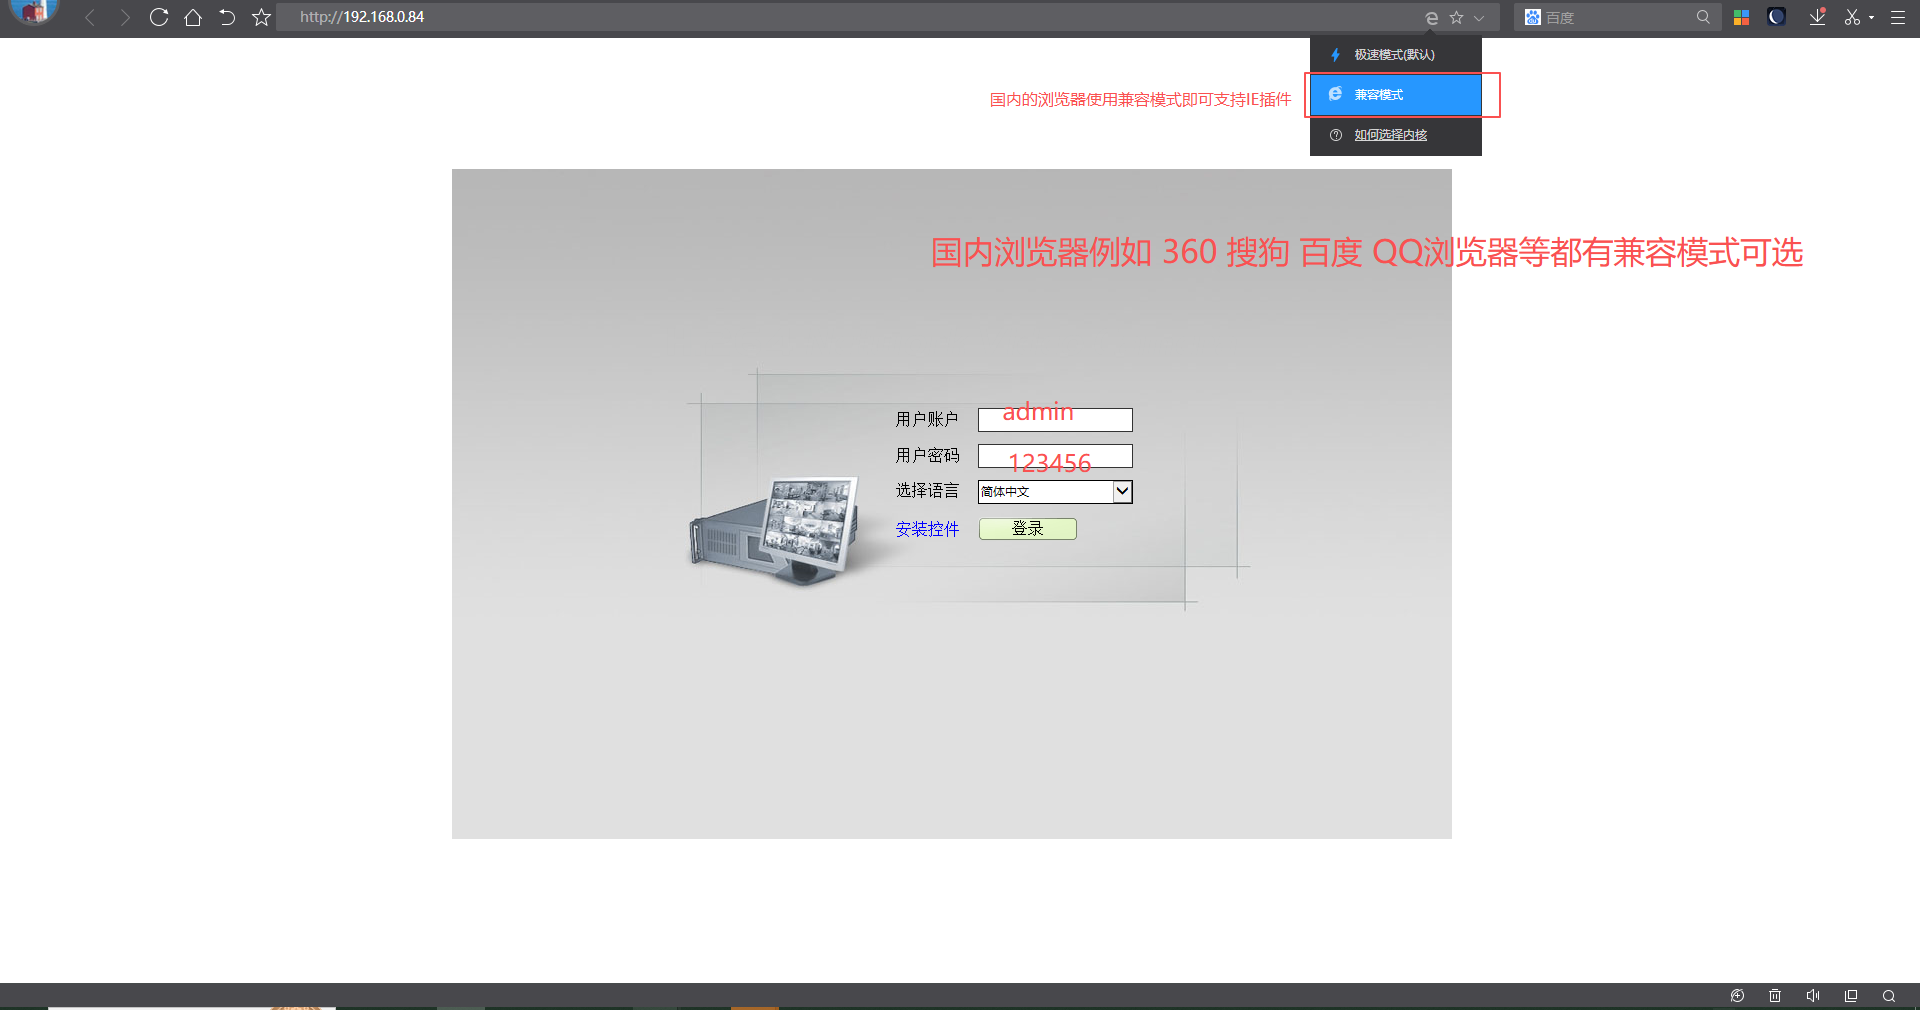Click the scissors screenshot tool icon
This screenshot has height=1010, width=1920.
coord(1852,17)
